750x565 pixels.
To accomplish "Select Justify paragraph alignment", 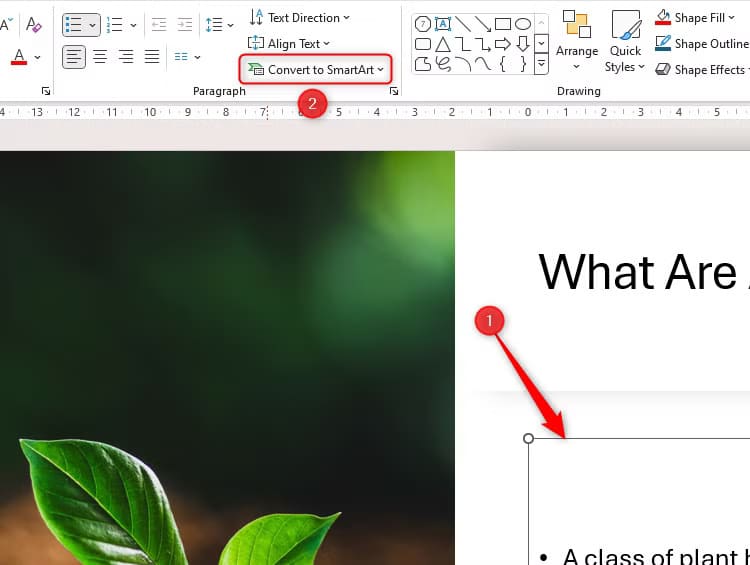I will (152, 57).
